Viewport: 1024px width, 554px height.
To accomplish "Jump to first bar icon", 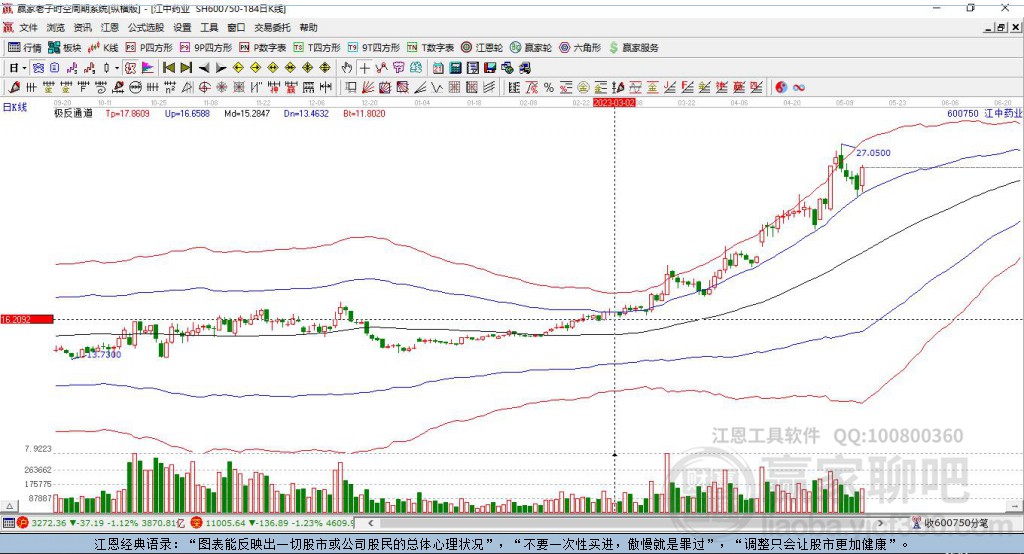I will pos(168,68).
